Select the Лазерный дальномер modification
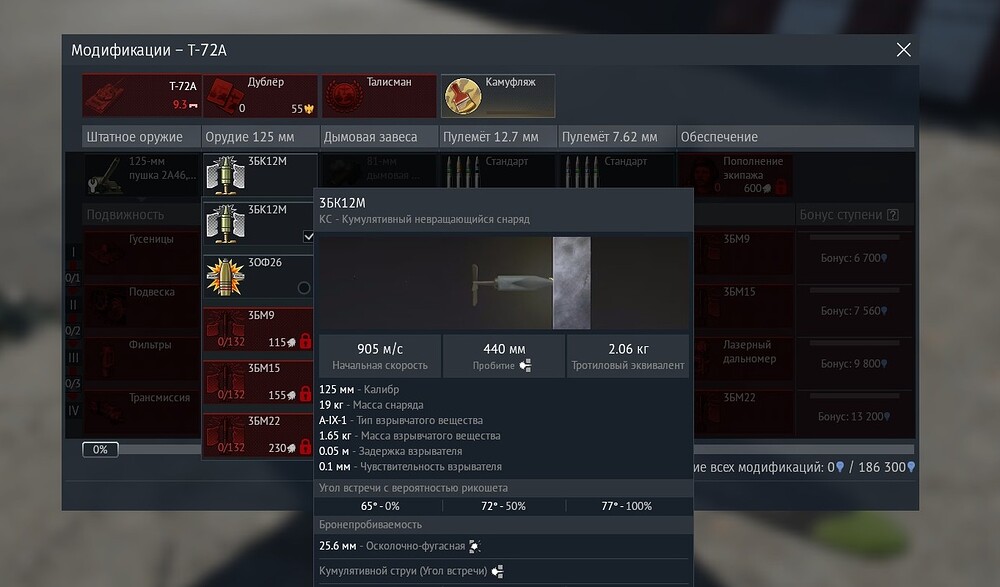The width and height of the screenshot is (1000, 587). pyautogui.click(x=744, y=359)
